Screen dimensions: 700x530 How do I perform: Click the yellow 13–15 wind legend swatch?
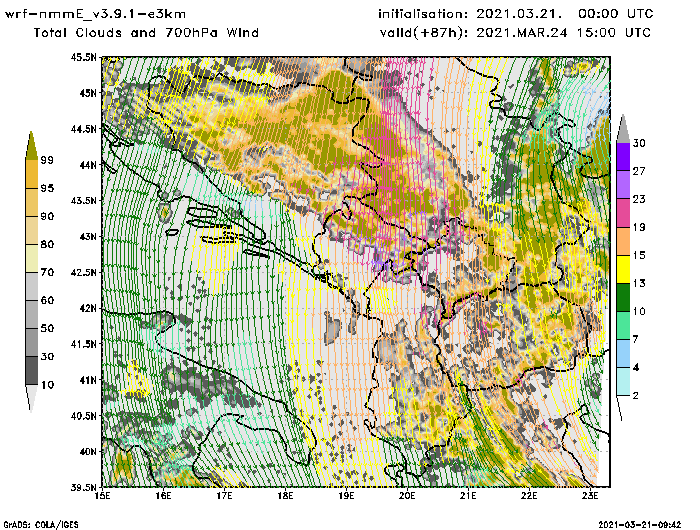point(623,269)
